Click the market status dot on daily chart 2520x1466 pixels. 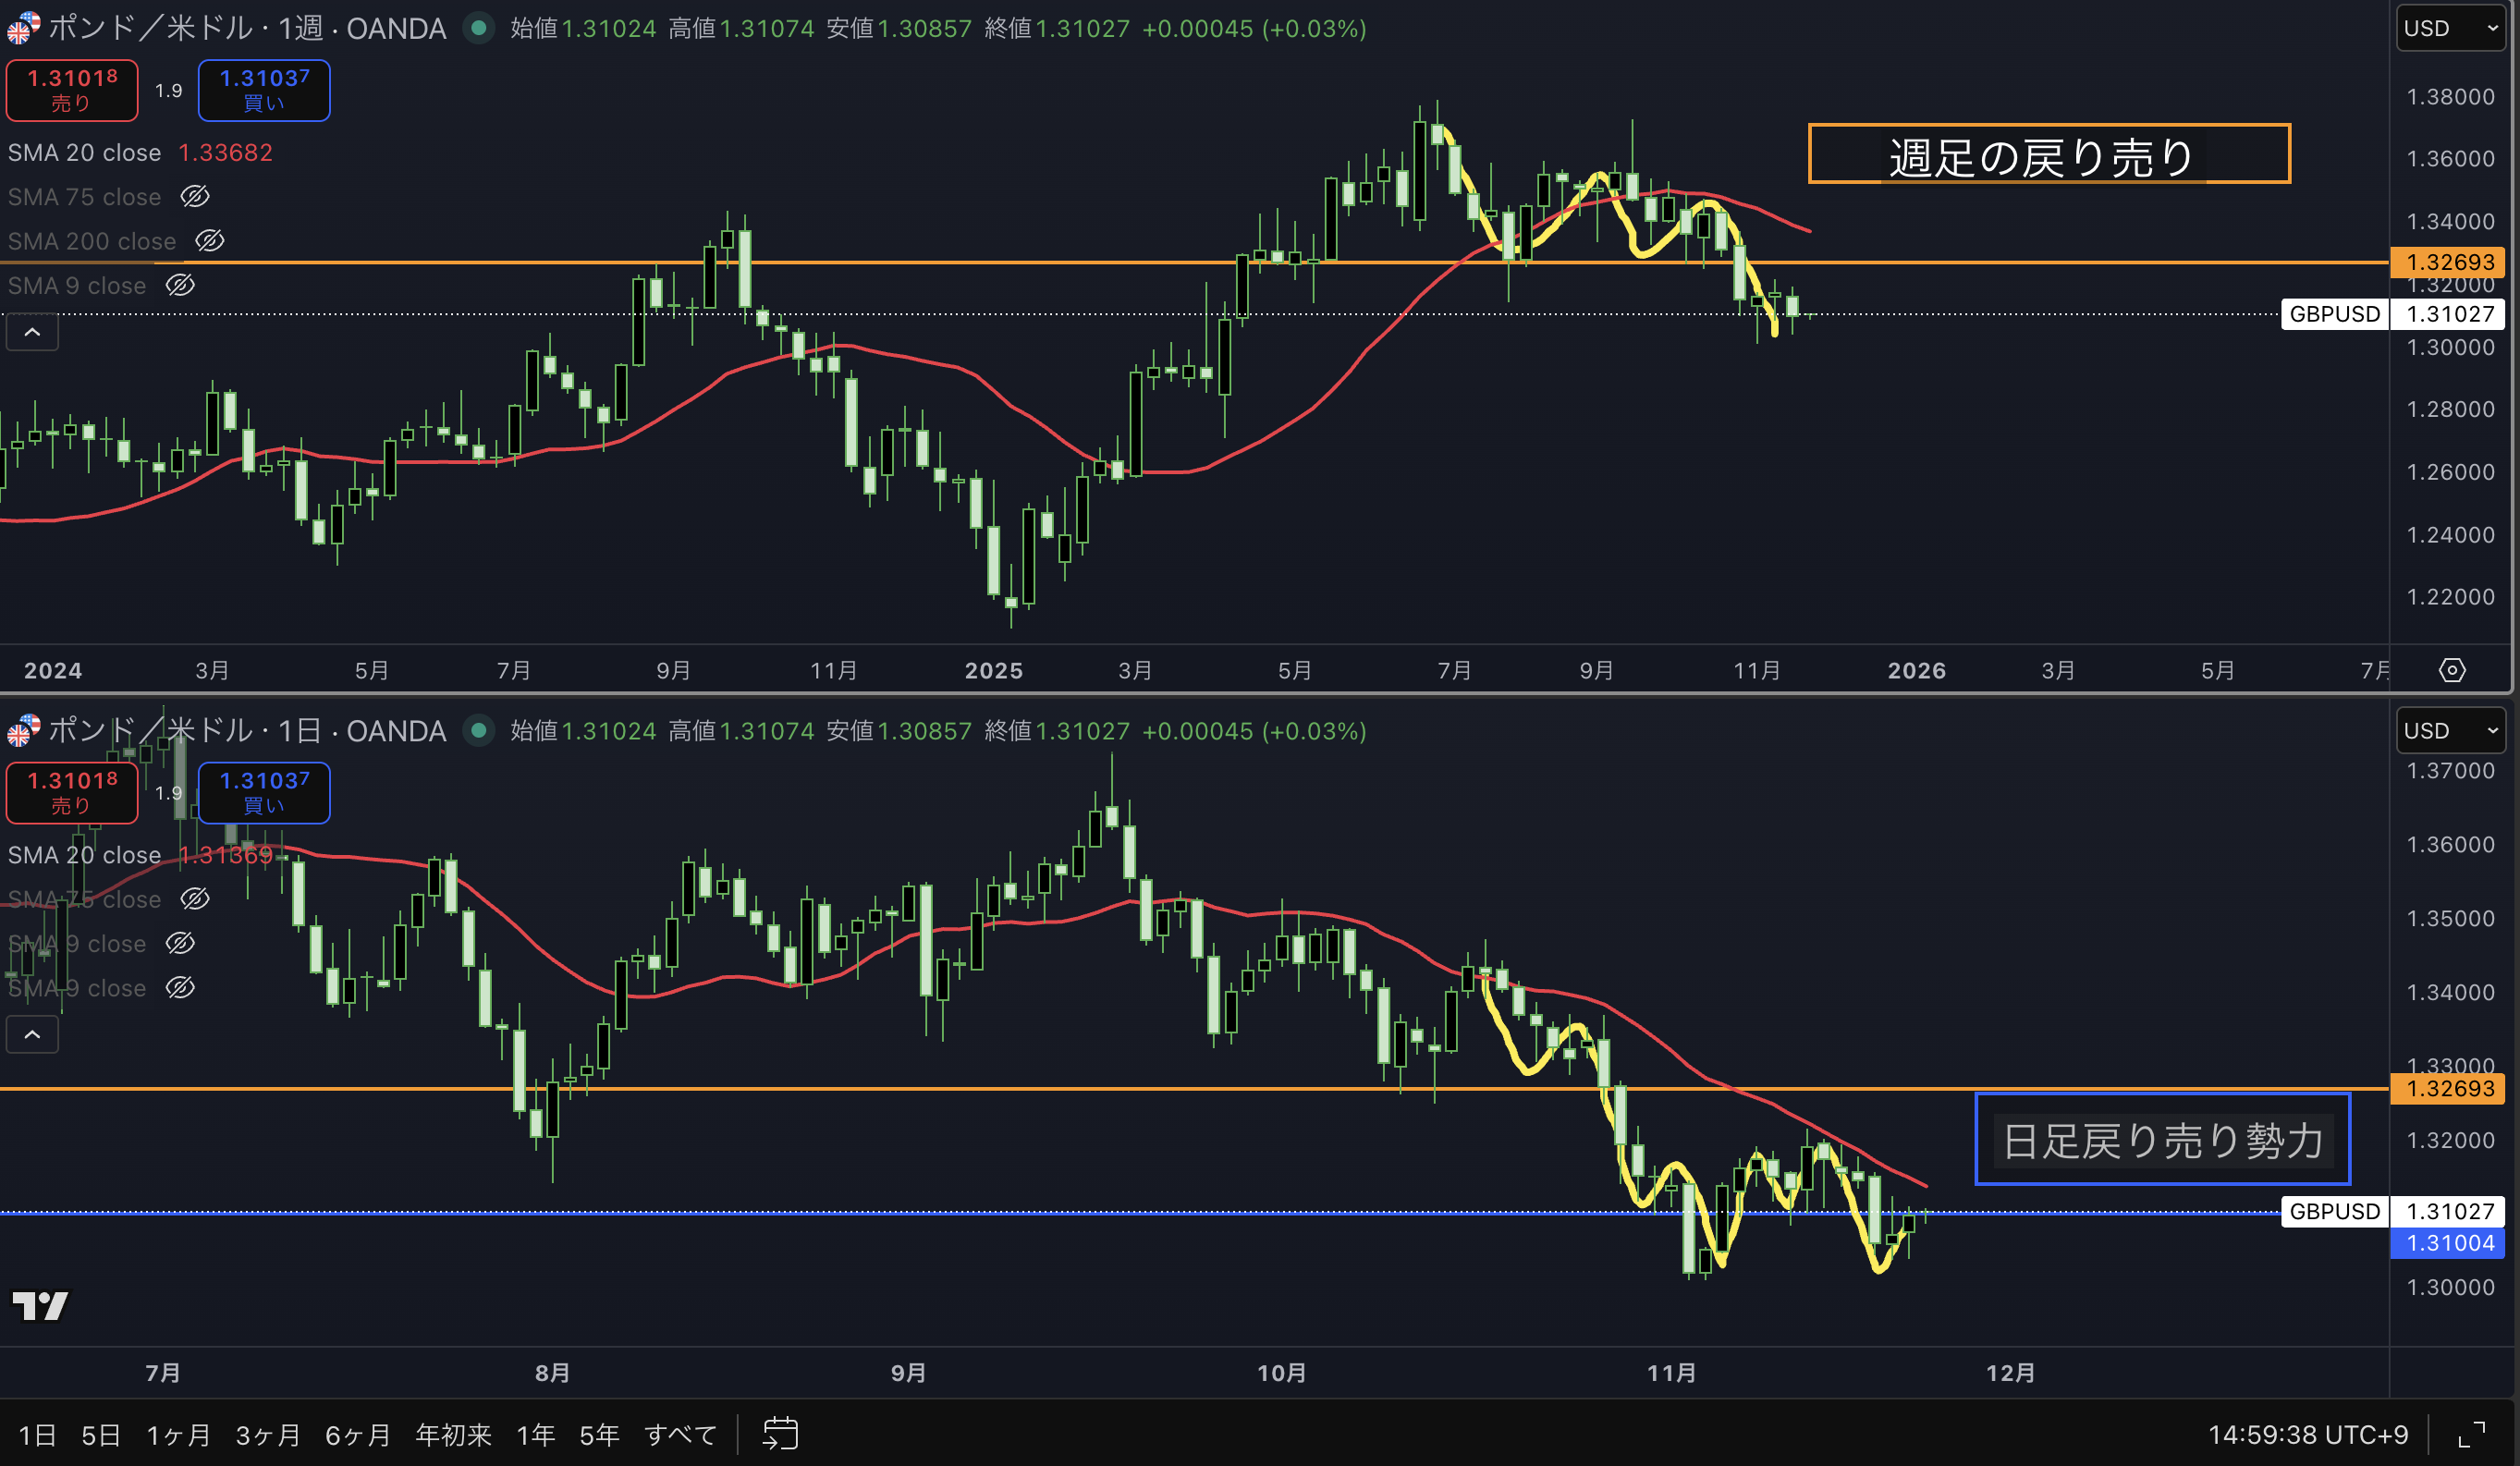tap(479, 730)
